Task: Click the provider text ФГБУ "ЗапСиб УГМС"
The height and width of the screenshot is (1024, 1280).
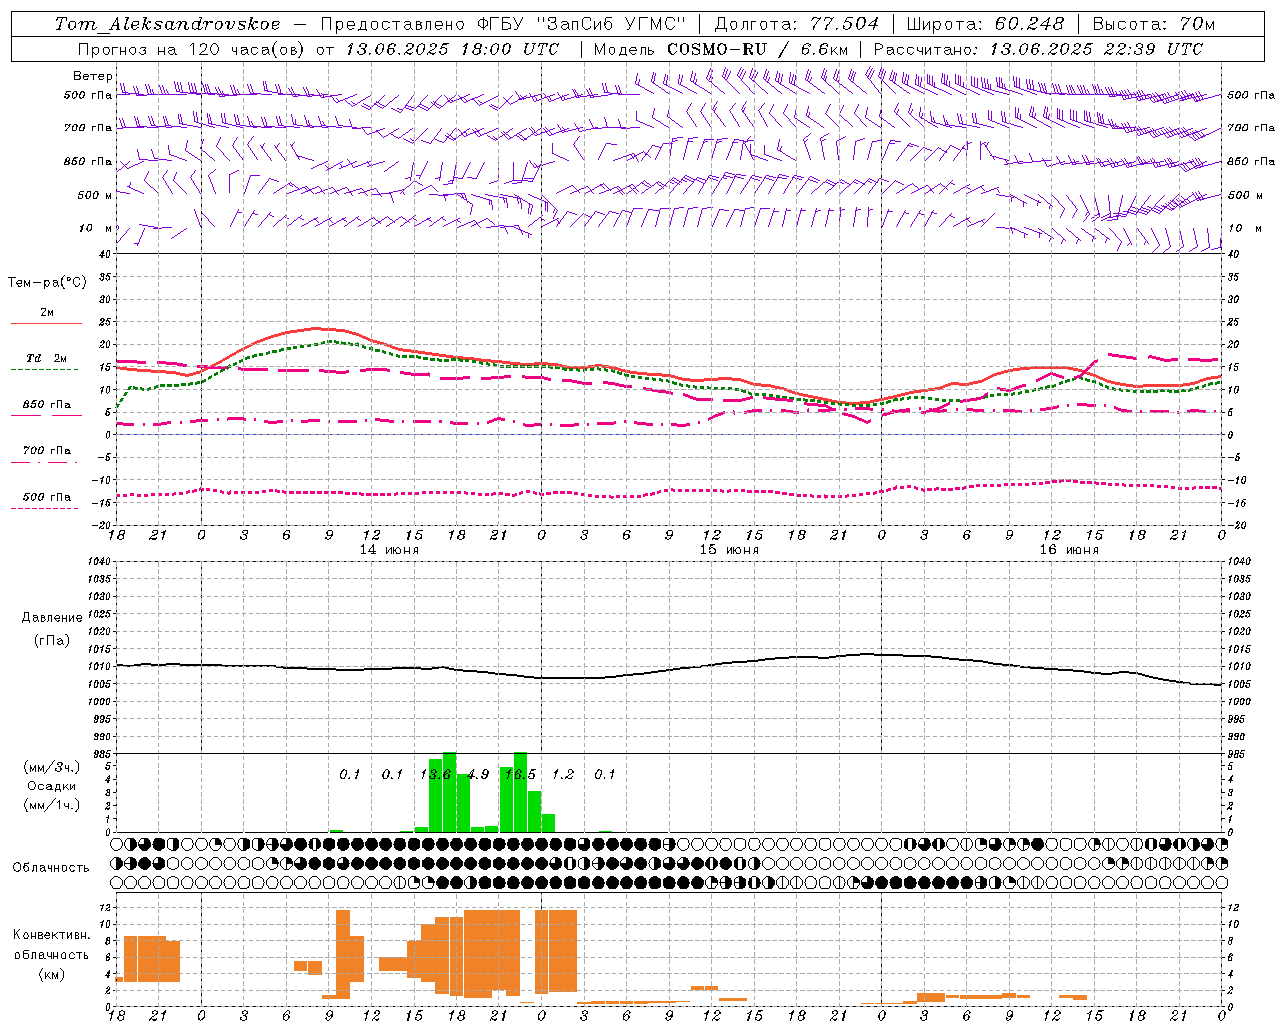Action: (x=580, y=24)
